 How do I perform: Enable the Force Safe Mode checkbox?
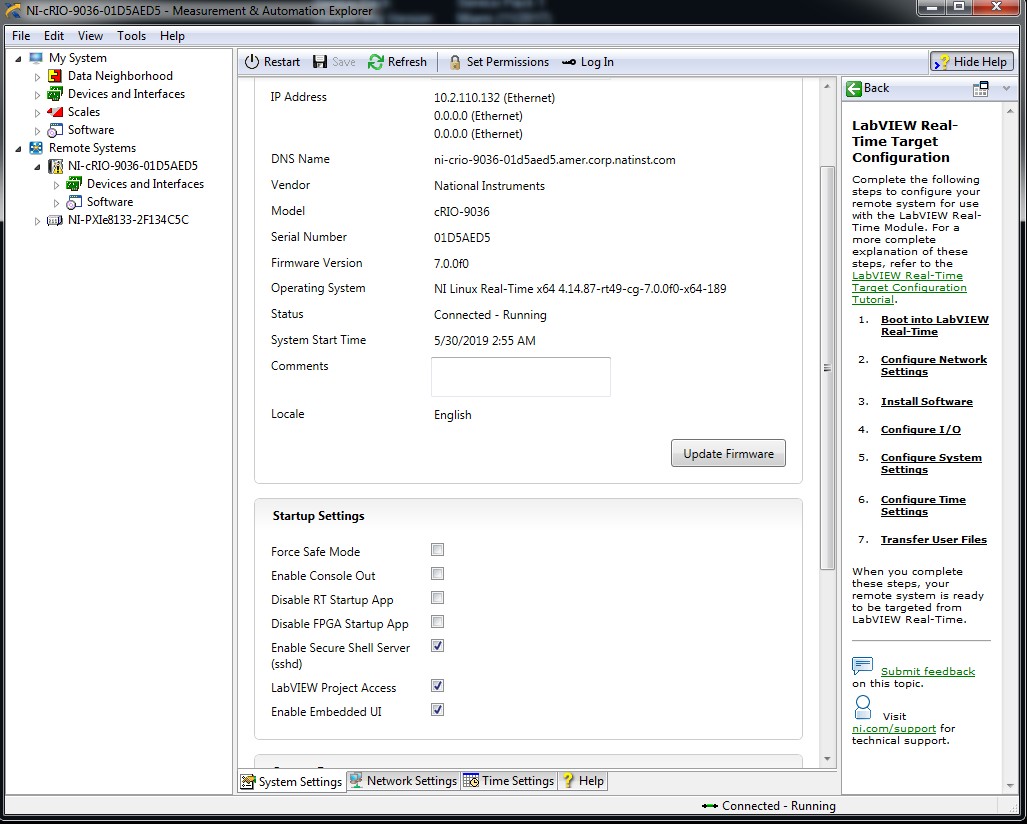click(x=437, y=550)
